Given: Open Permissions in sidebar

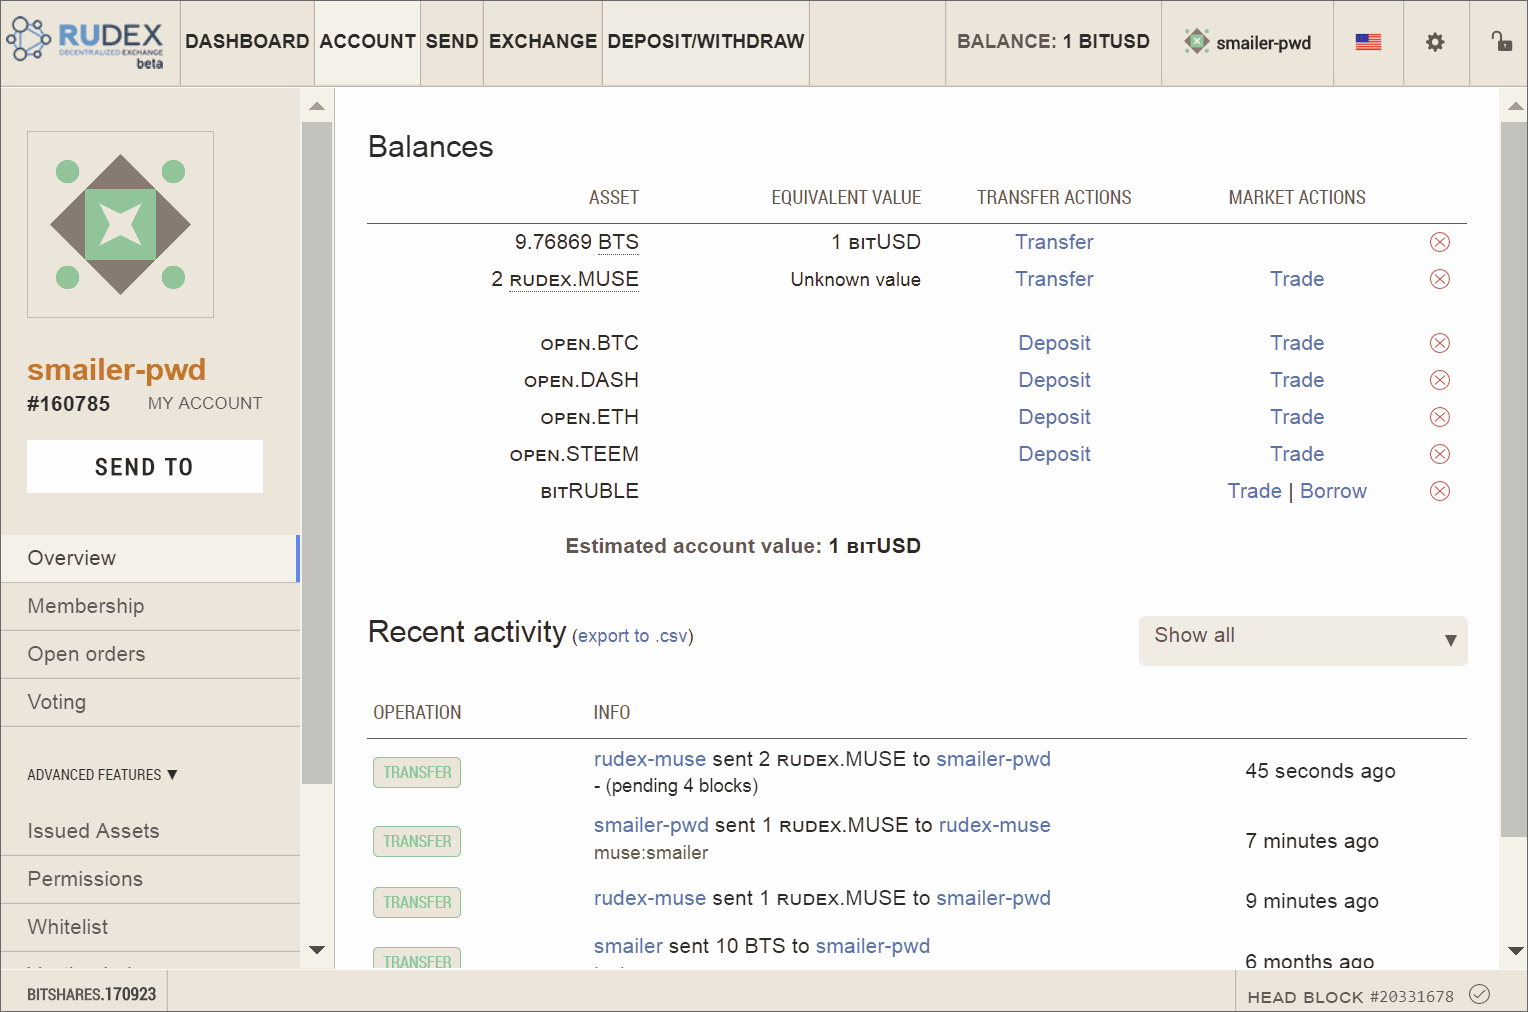Looking at the screenshot, I should [150, 879].
